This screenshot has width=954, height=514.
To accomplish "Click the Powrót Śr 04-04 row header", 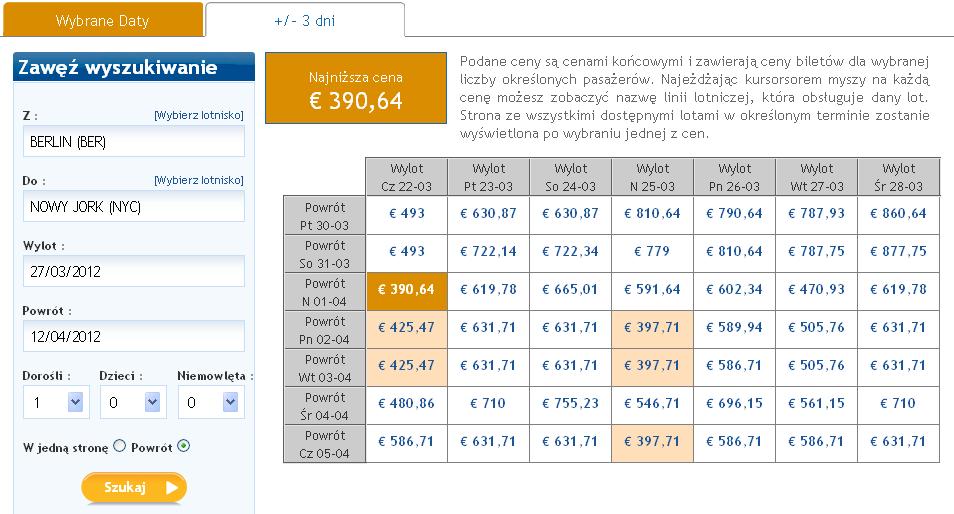I will (325, 406).
